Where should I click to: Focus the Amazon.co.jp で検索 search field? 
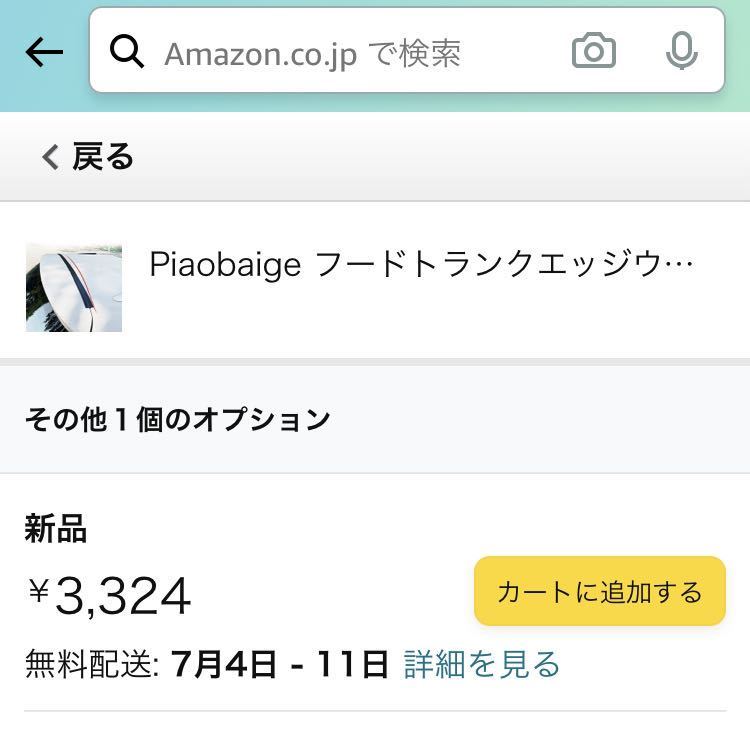[x=407, y=50]
